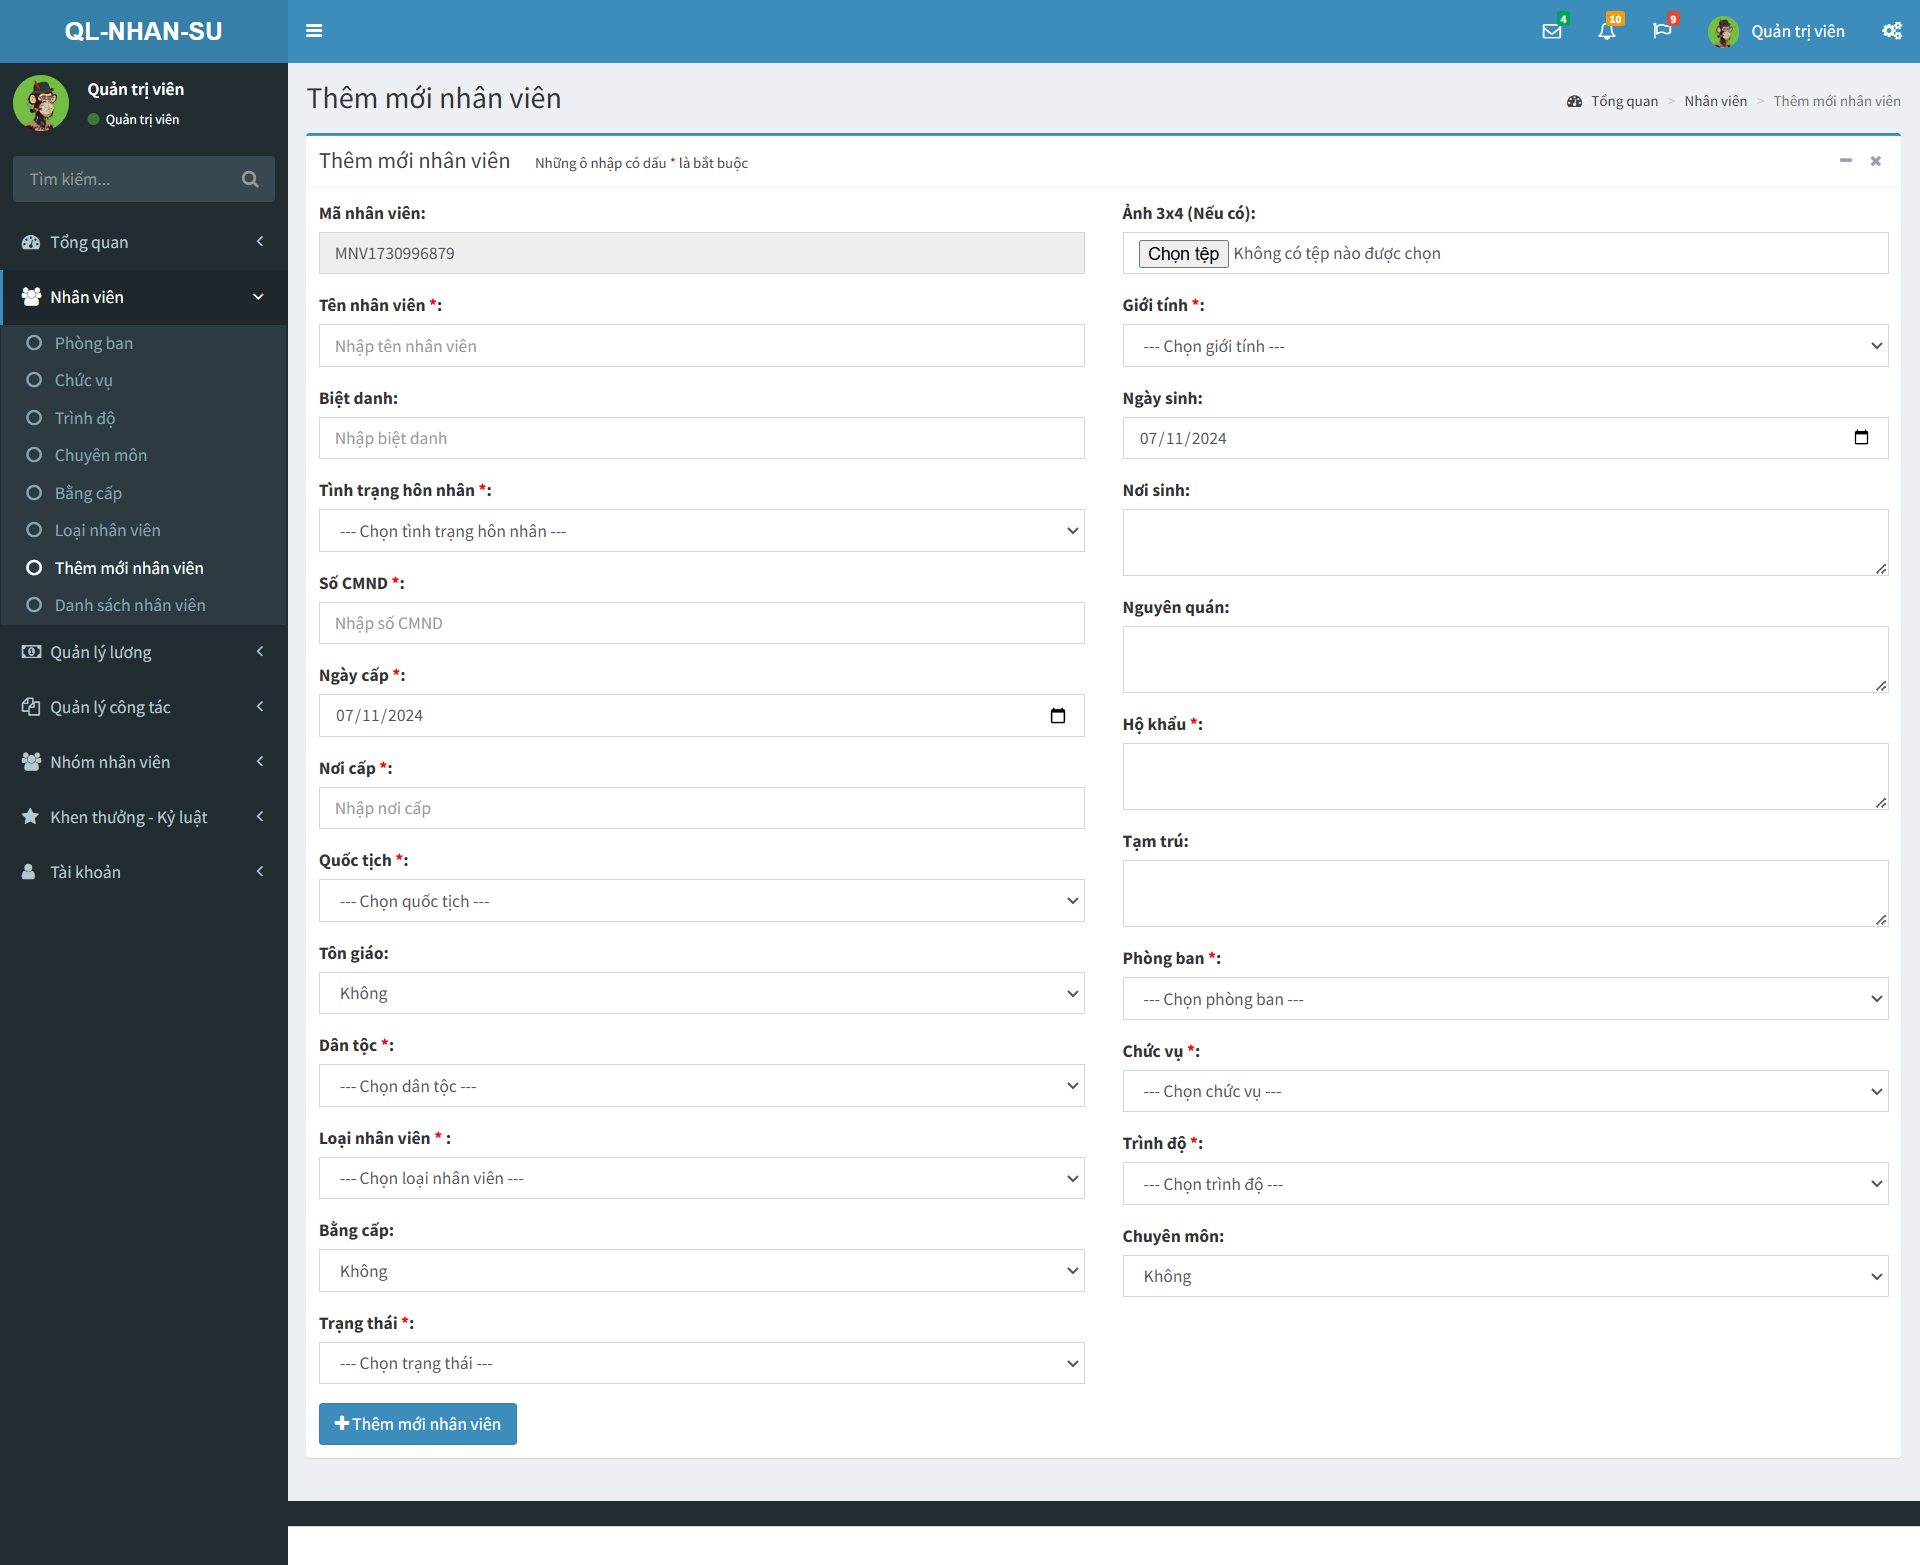Expand the Quản lý lương menu section
1920x1565 pixels.
pyautogui.click(x=144, y=651)
